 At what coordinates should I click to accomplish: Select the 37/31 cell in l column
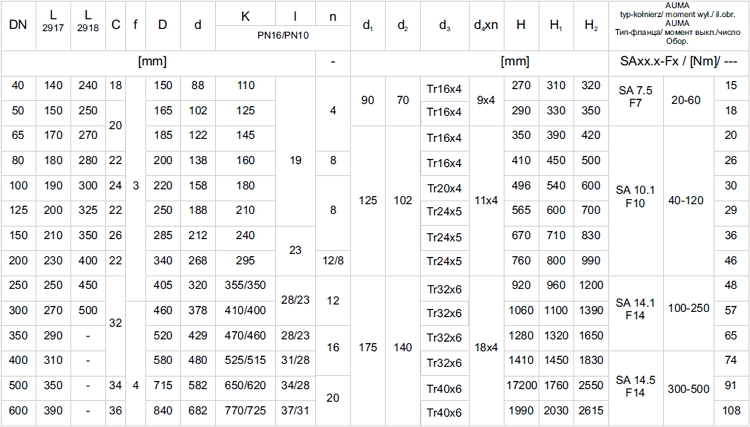pos(295,410)
